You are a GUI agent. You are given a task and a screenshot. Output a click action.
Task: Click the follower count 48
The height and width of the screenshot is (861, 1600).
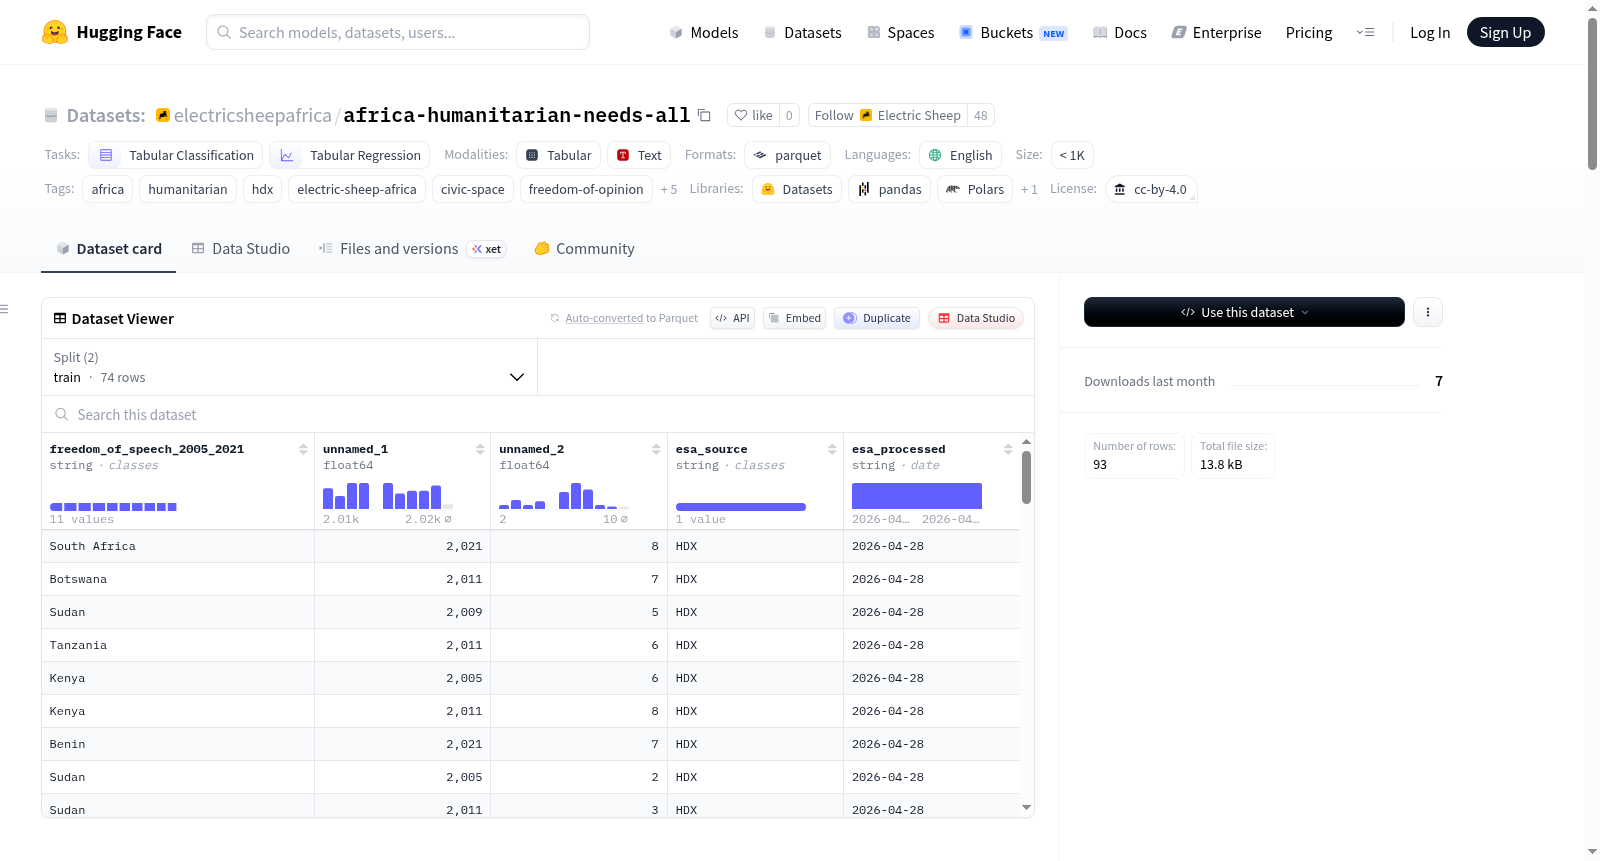point(981,115)
